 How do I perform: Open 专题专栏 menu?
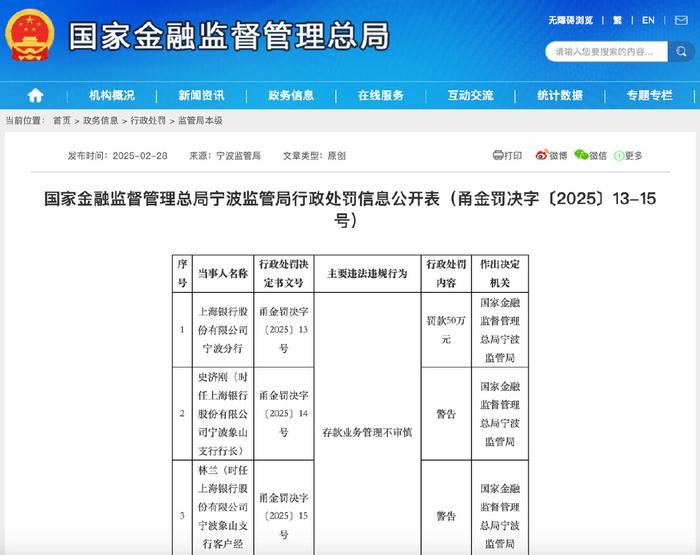[x=650, y=95]
